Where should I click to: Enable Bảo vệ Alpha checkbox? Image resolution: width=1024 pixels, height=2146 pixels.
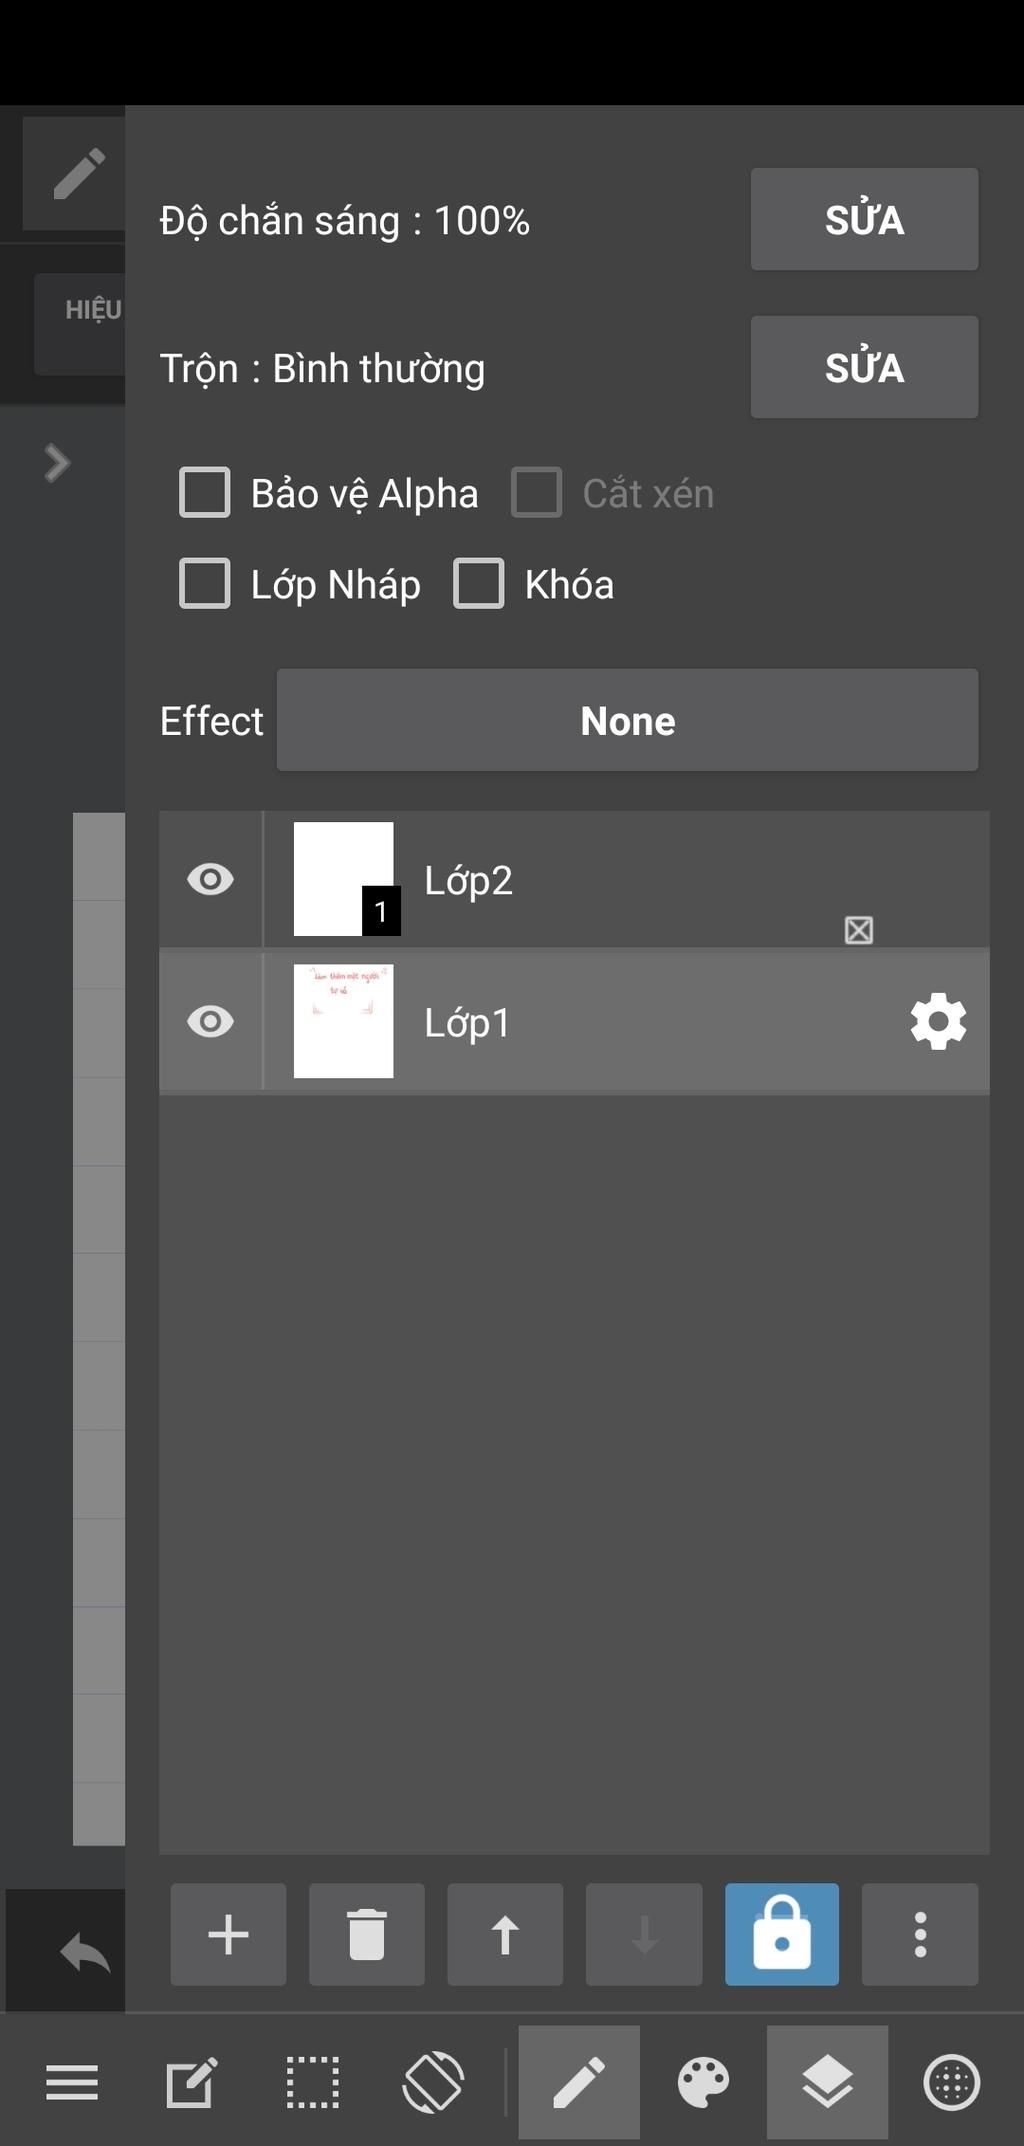205,493
